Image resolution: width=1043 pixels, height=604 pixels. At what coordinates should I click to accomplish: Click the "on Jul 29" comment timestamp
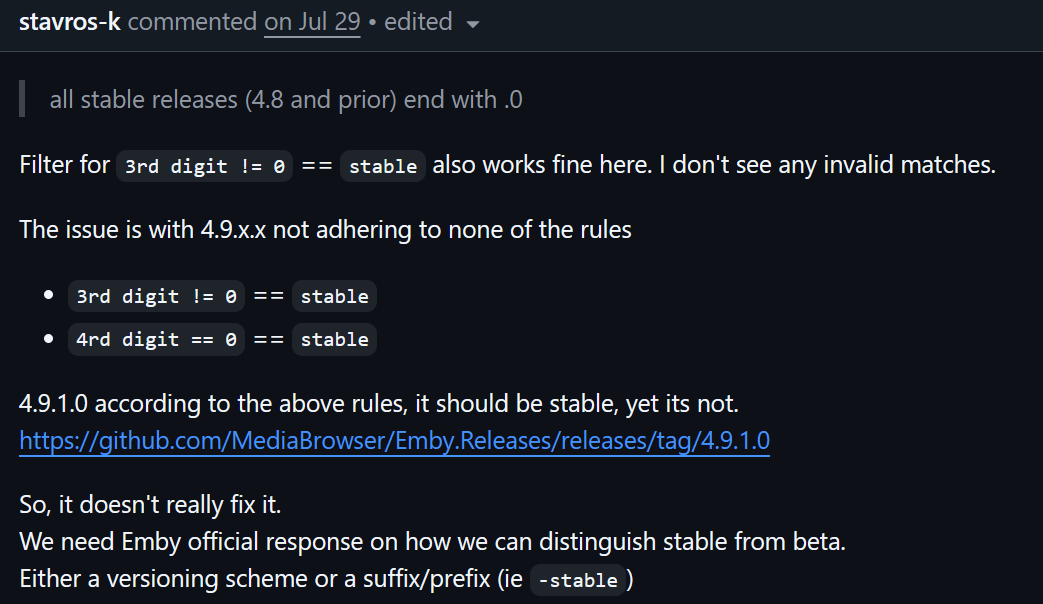[312, 22]
